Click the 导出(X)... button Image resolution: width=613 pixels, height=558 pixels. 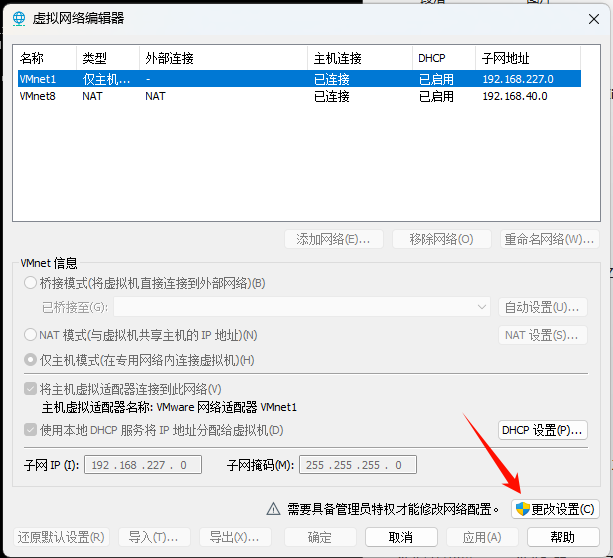click(235, 537)
